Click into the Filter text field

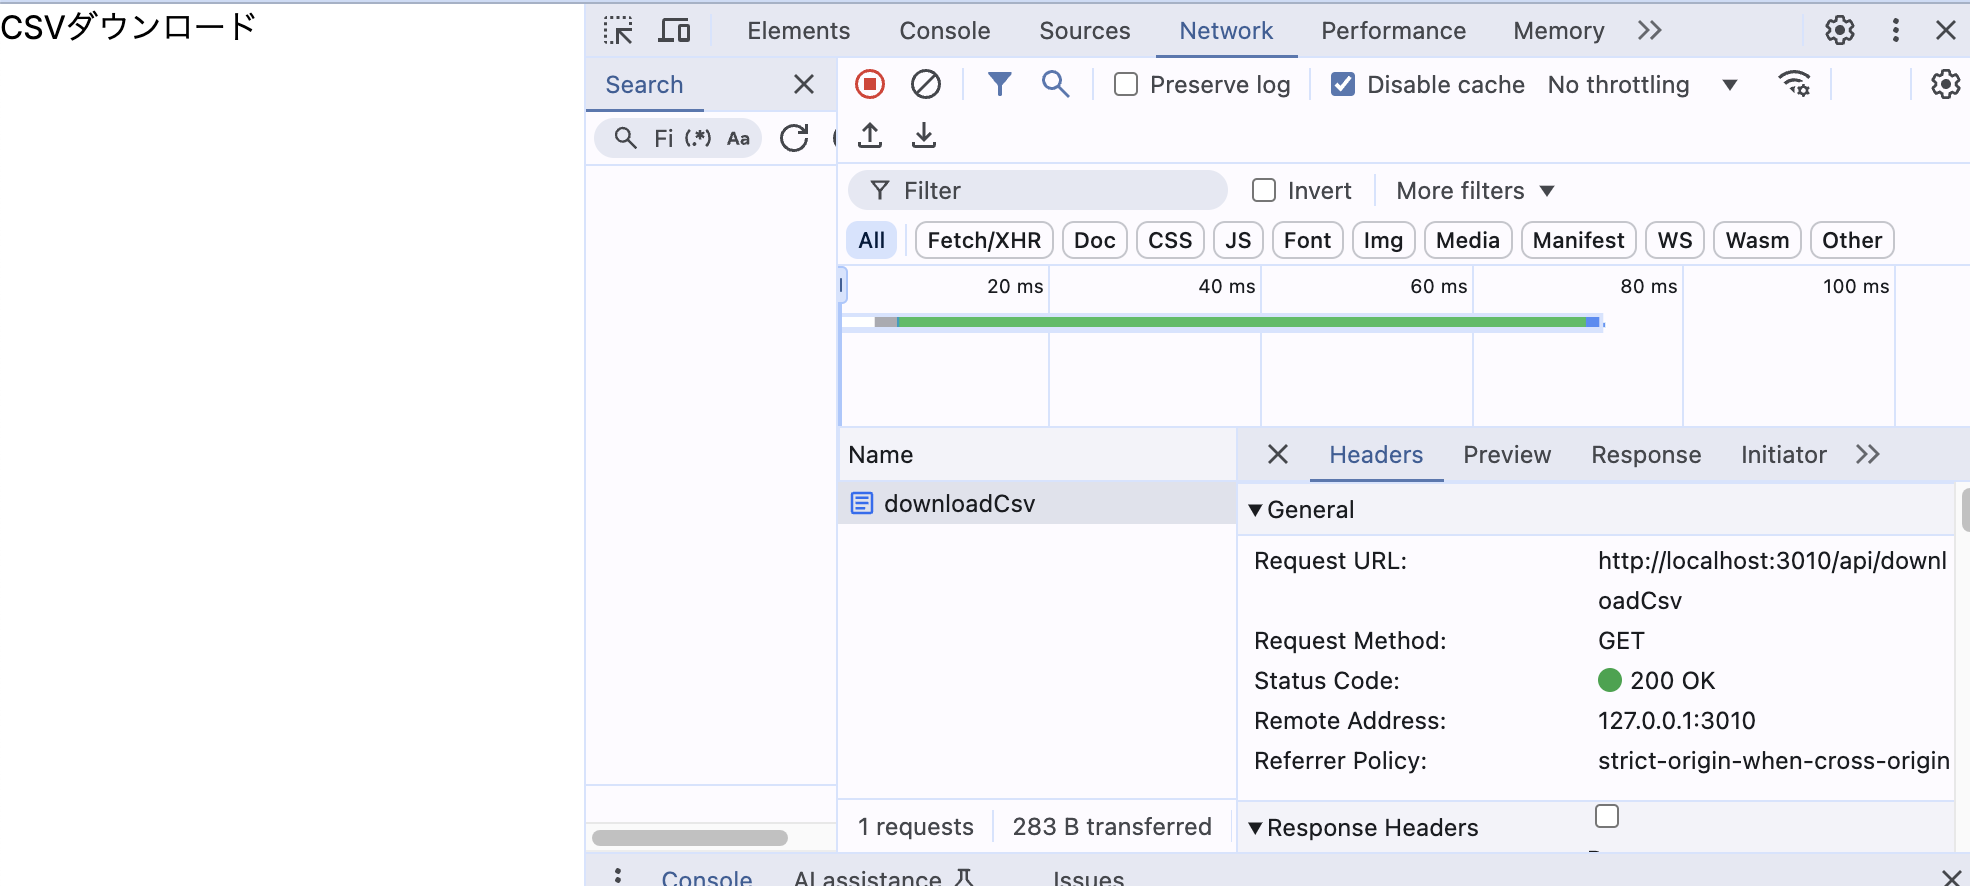click(1038, 190)
